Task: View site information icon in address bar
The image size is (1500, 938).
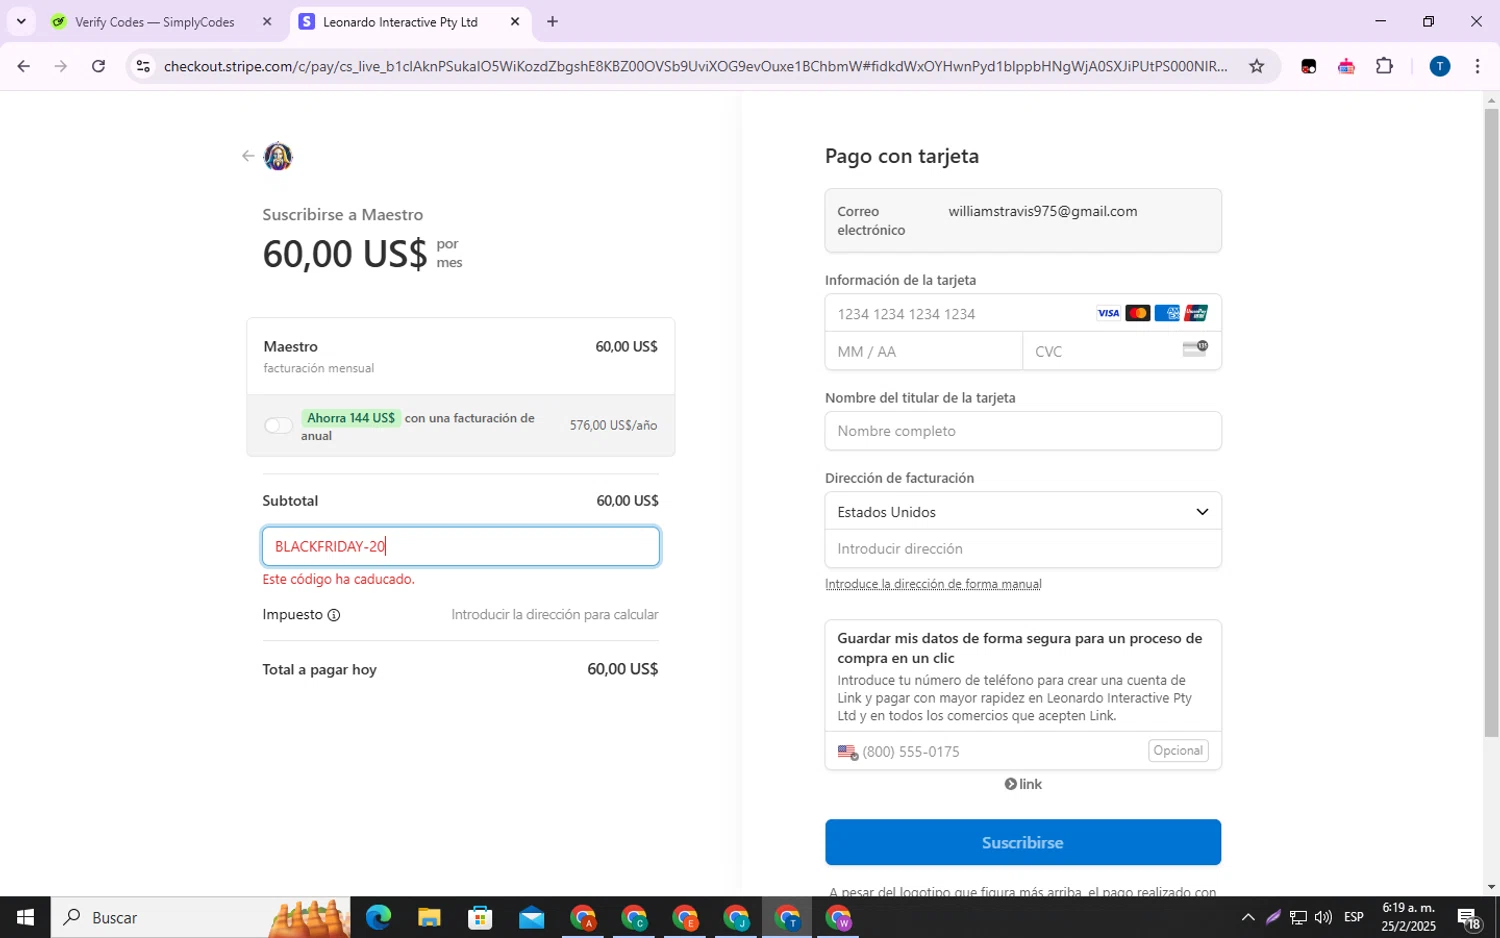Action: tap(143, 66)
